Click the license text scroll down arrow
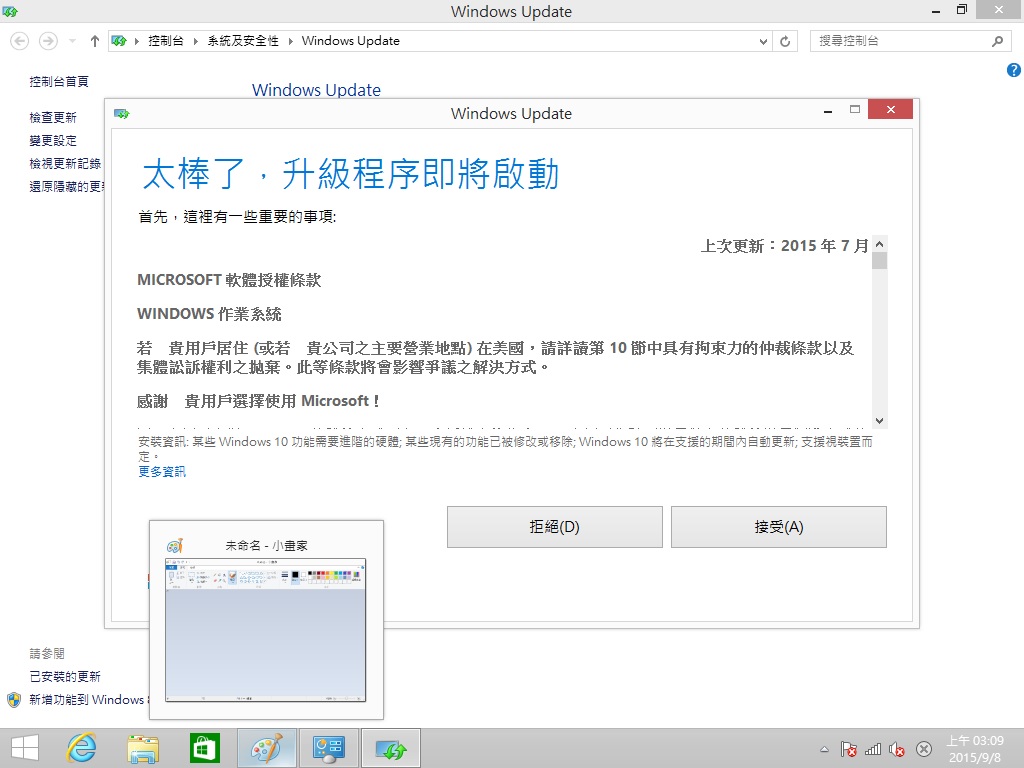Image resolution: width=1024 pixels, height=768 pixels. (880, 421)
